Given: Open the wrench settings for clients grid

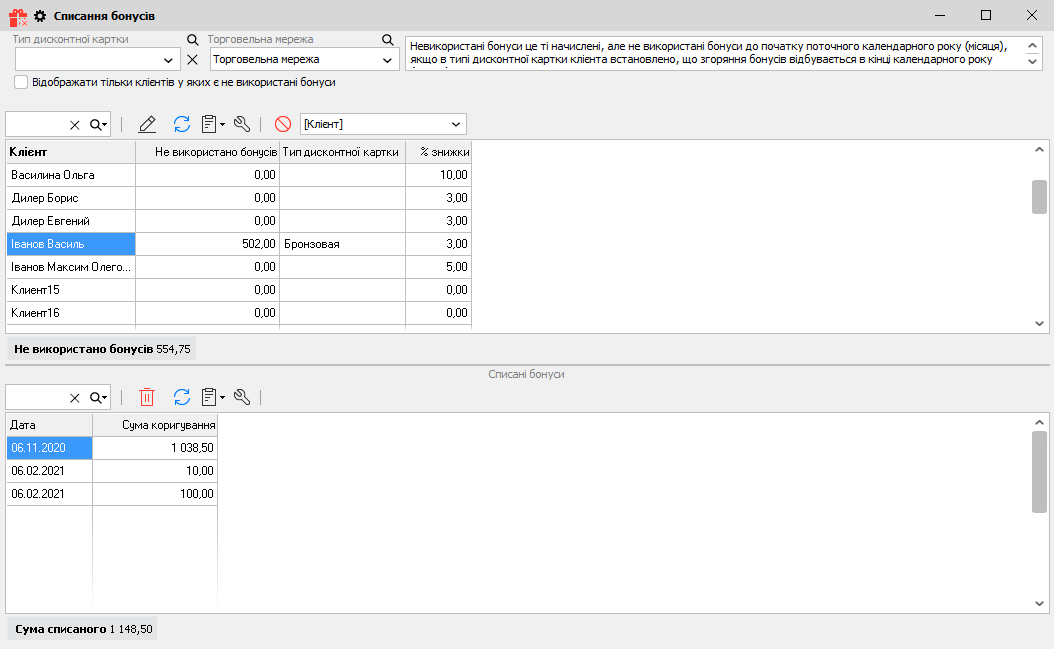Looking at the screenshot, I should pyautogui.click(x=241, y=124).
